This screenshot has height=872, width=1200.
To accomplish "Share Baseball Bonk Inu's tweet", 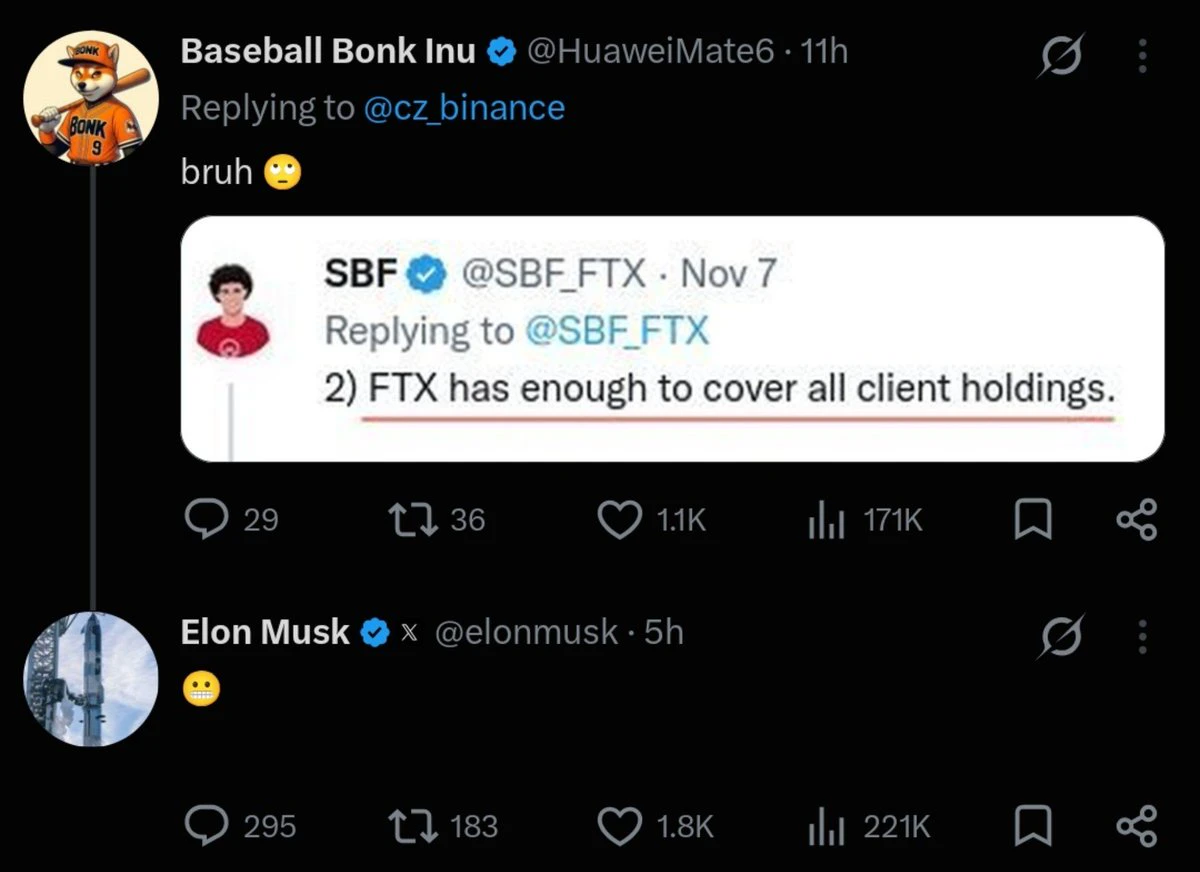I will (1135, 520).
